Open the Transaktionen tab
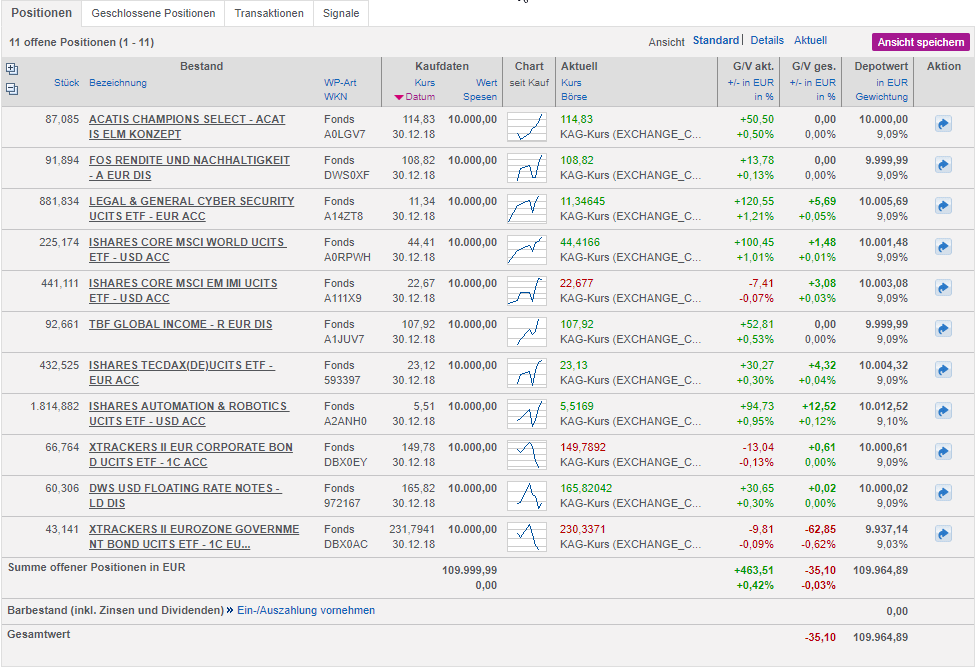This screenshot has width=975, height=668. 269,14
